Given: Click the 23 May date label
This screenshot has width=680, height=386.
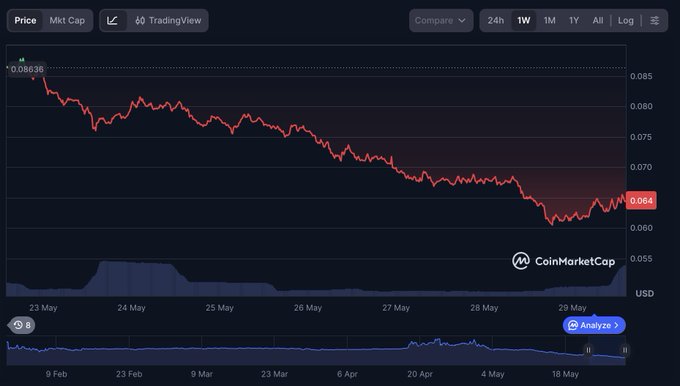Looking at the screenshot, I should click(43, 307).
